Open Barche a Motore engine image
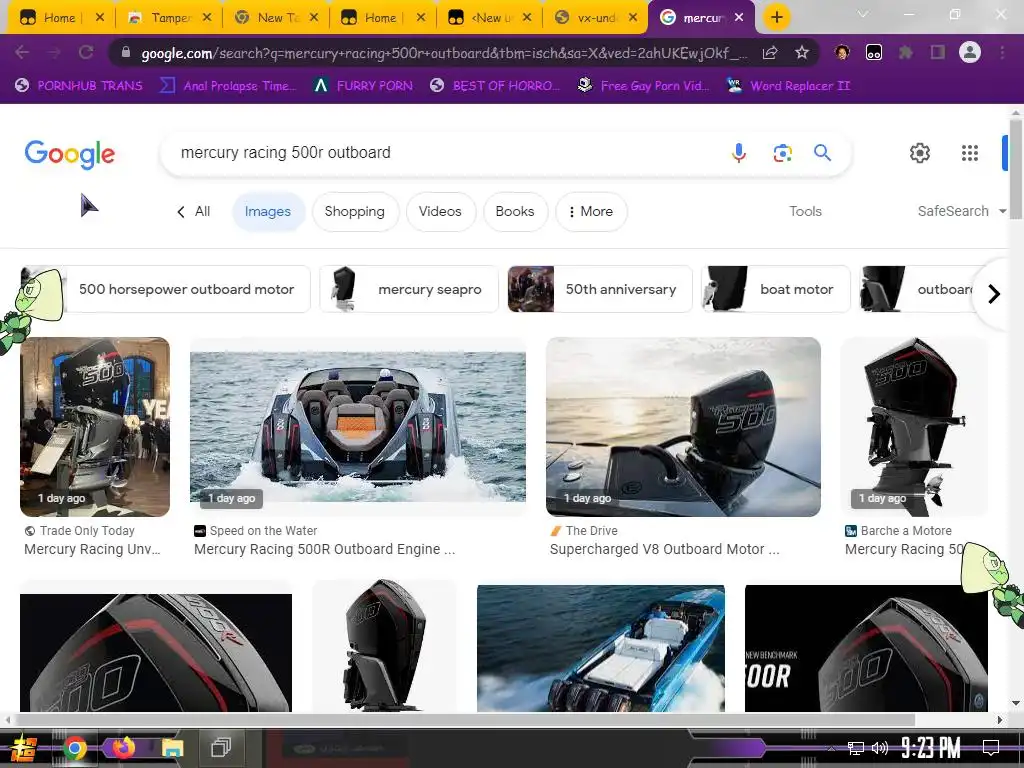This screenshot has width=1024, height=768. click(x=914, y=426)
